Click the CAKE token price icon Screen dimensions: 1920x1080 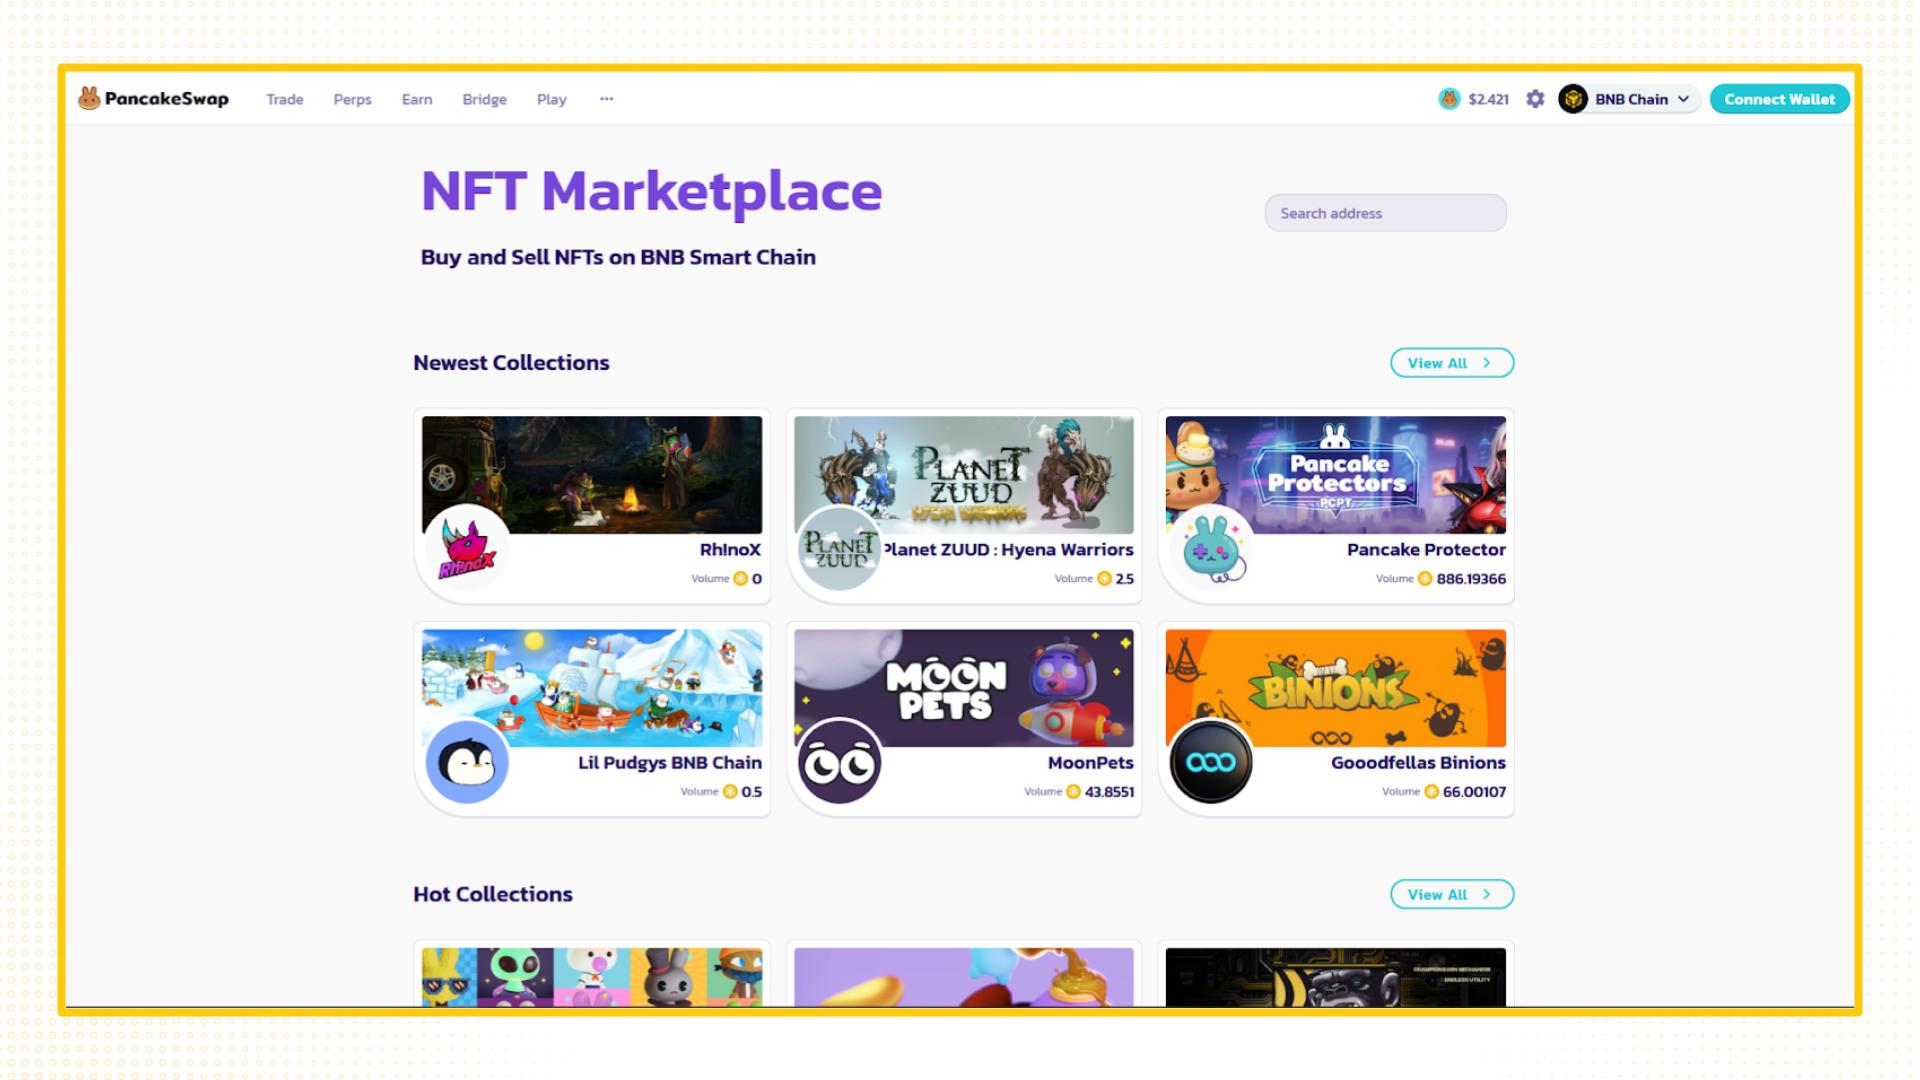pos(1449,99)
